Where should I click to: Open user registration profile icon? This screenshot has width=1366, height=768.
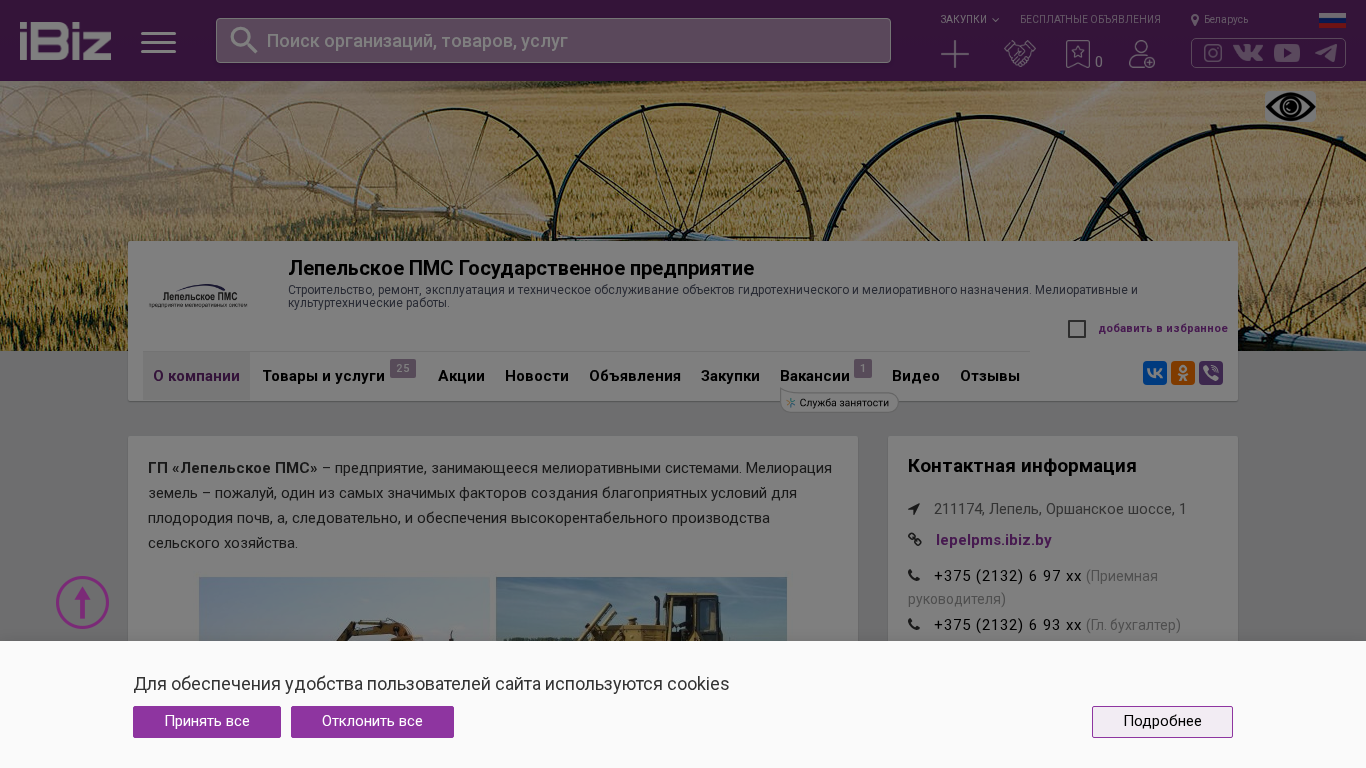click(x=1142, y=54)
